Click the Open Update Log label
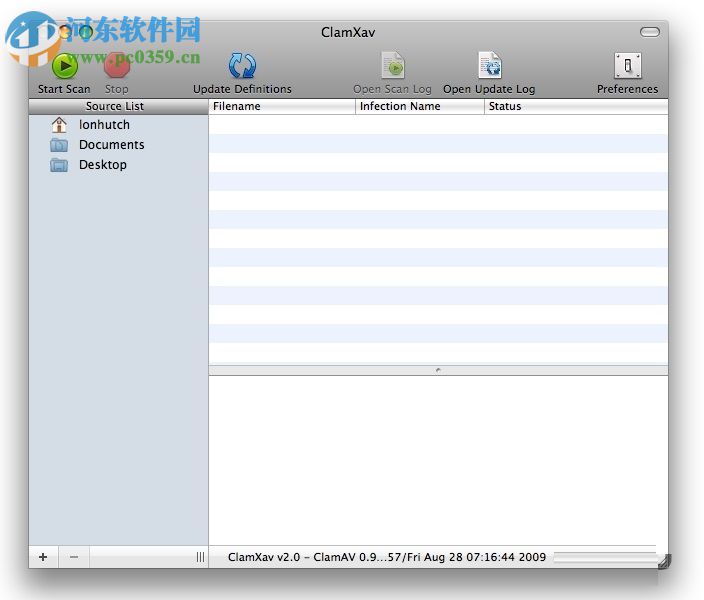The width and height of the screenshot is (704, 600). [489, 89]
